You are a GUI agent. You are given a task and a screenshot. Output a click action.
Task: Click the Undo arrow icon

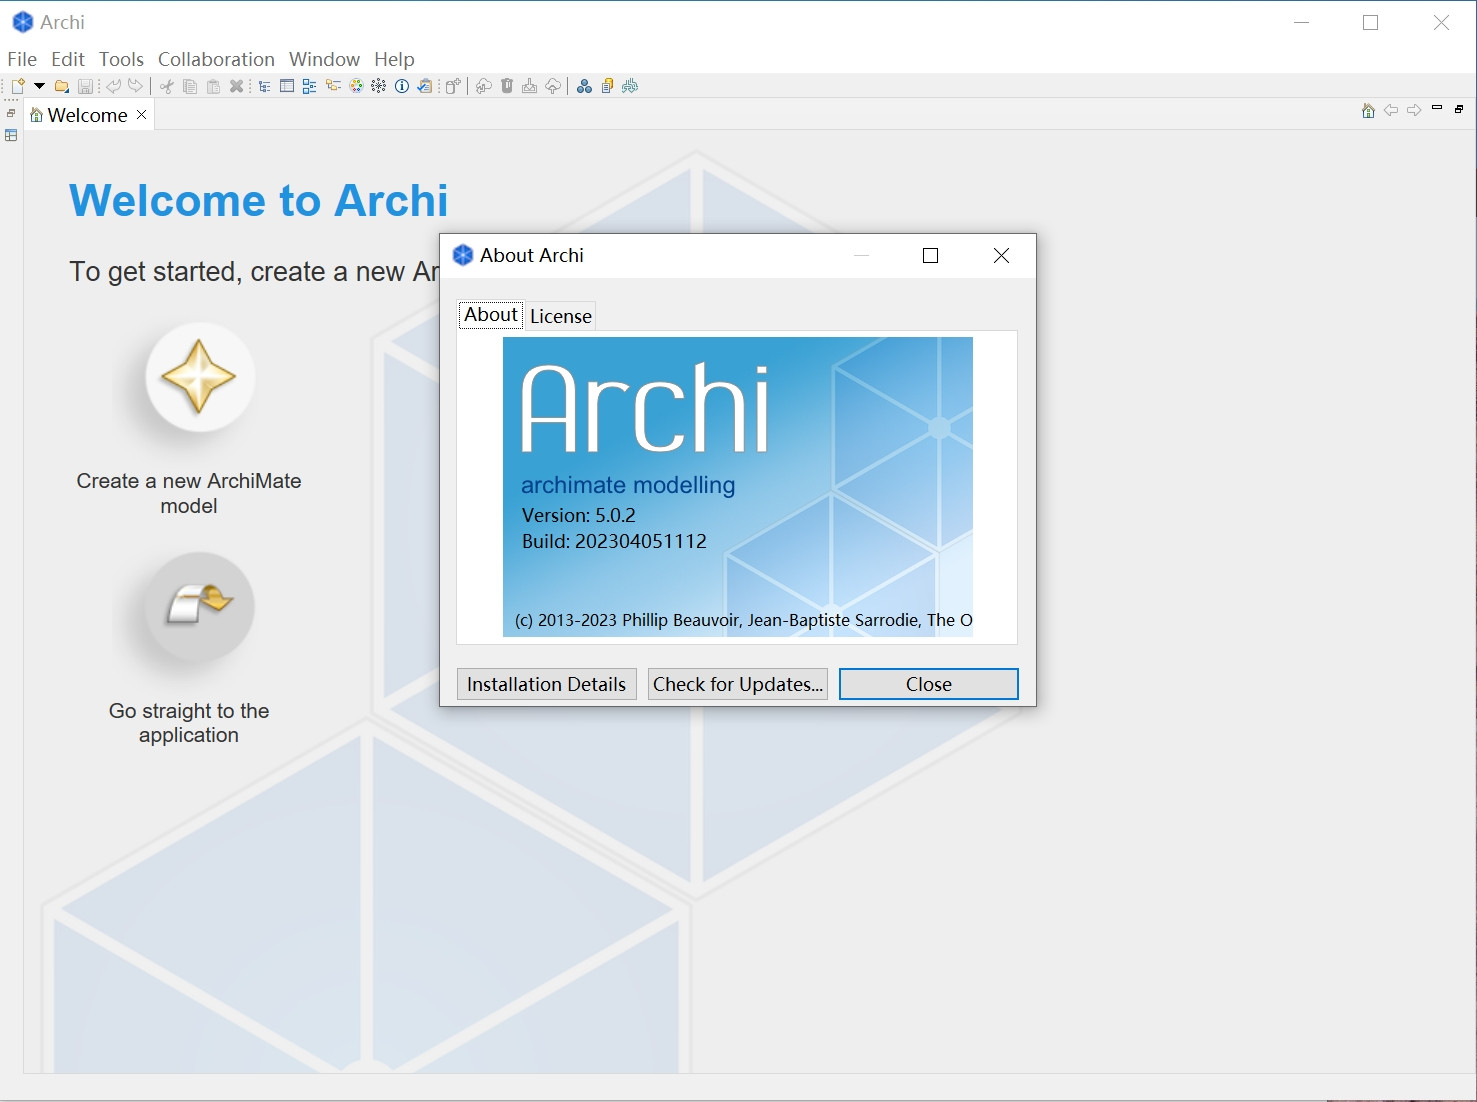point(114,86)
